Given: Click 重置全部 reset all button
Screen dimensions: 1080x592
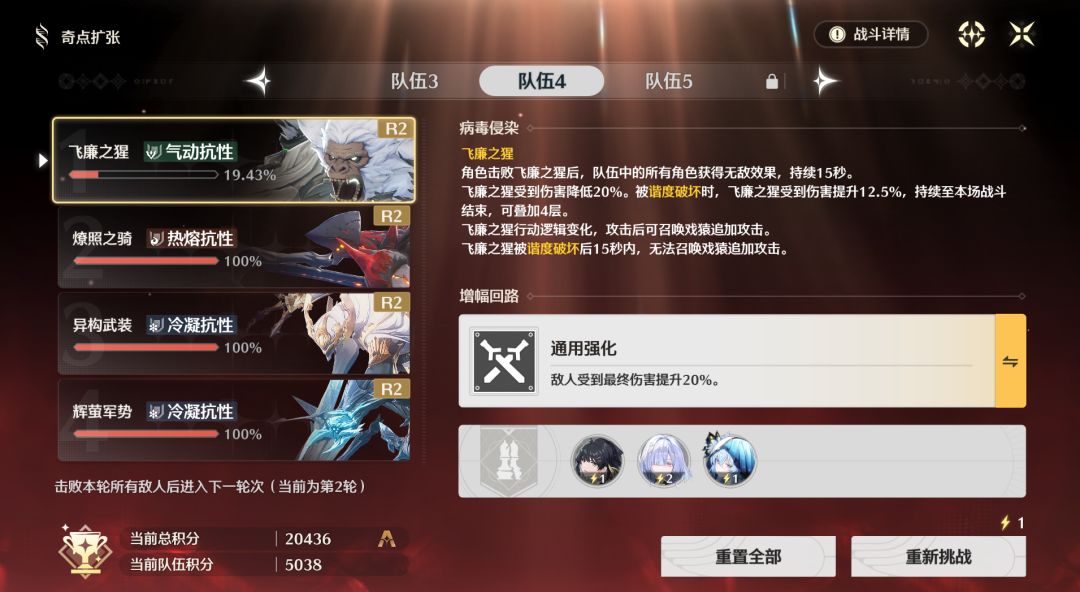Looking at the screenshot, I should coord(749,556).
